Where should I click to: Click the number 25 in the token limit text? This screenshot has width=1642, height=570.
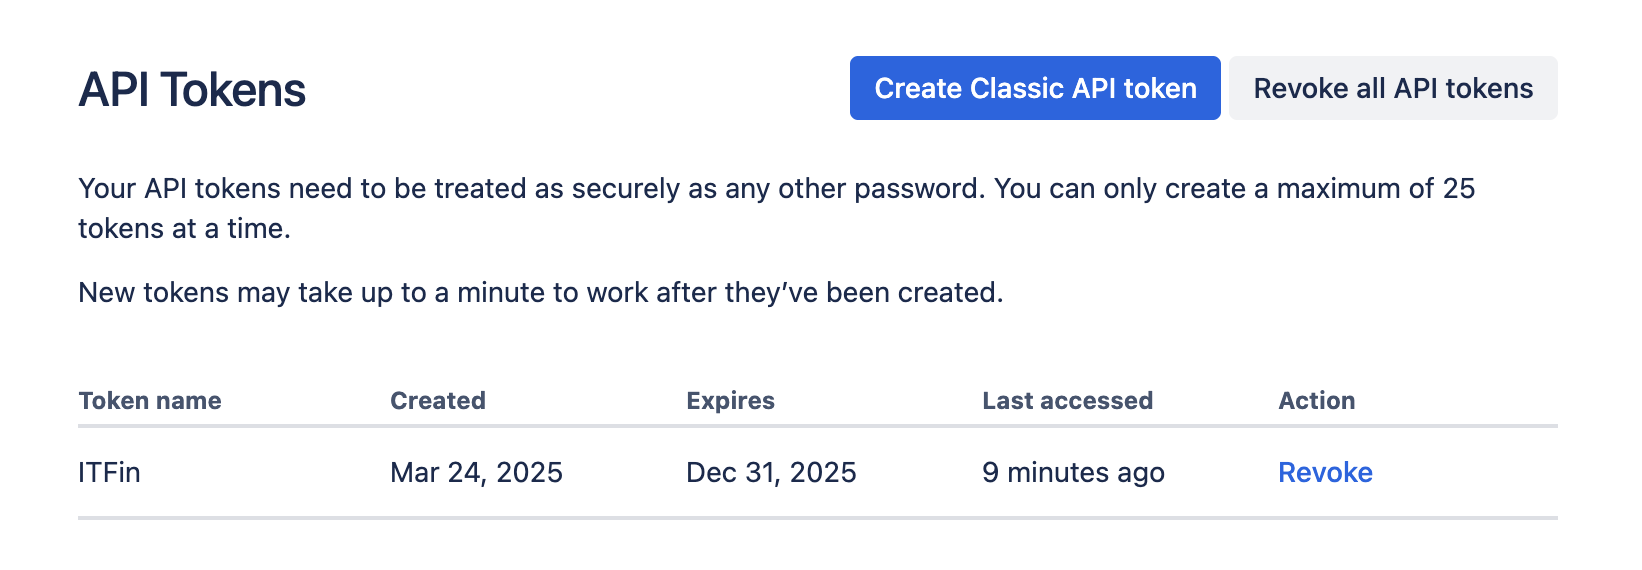tap(1459, 189)
